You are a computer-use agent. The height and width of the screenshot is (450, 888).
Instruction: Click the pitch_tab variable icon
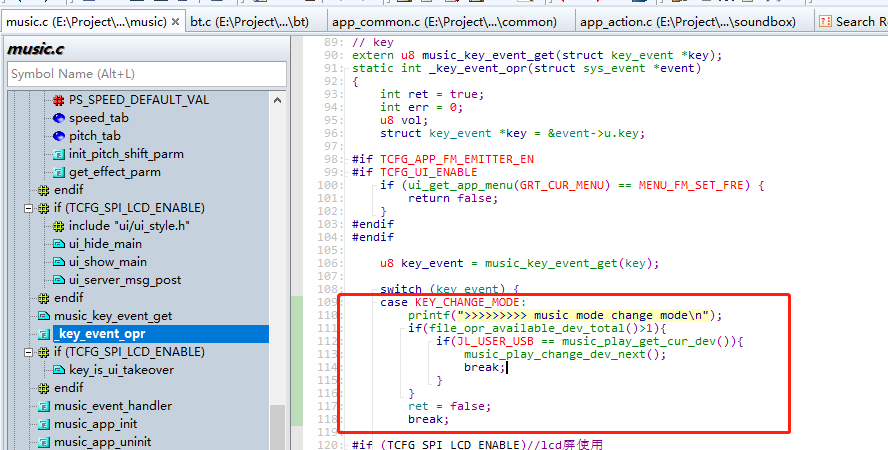coord(58,136)
